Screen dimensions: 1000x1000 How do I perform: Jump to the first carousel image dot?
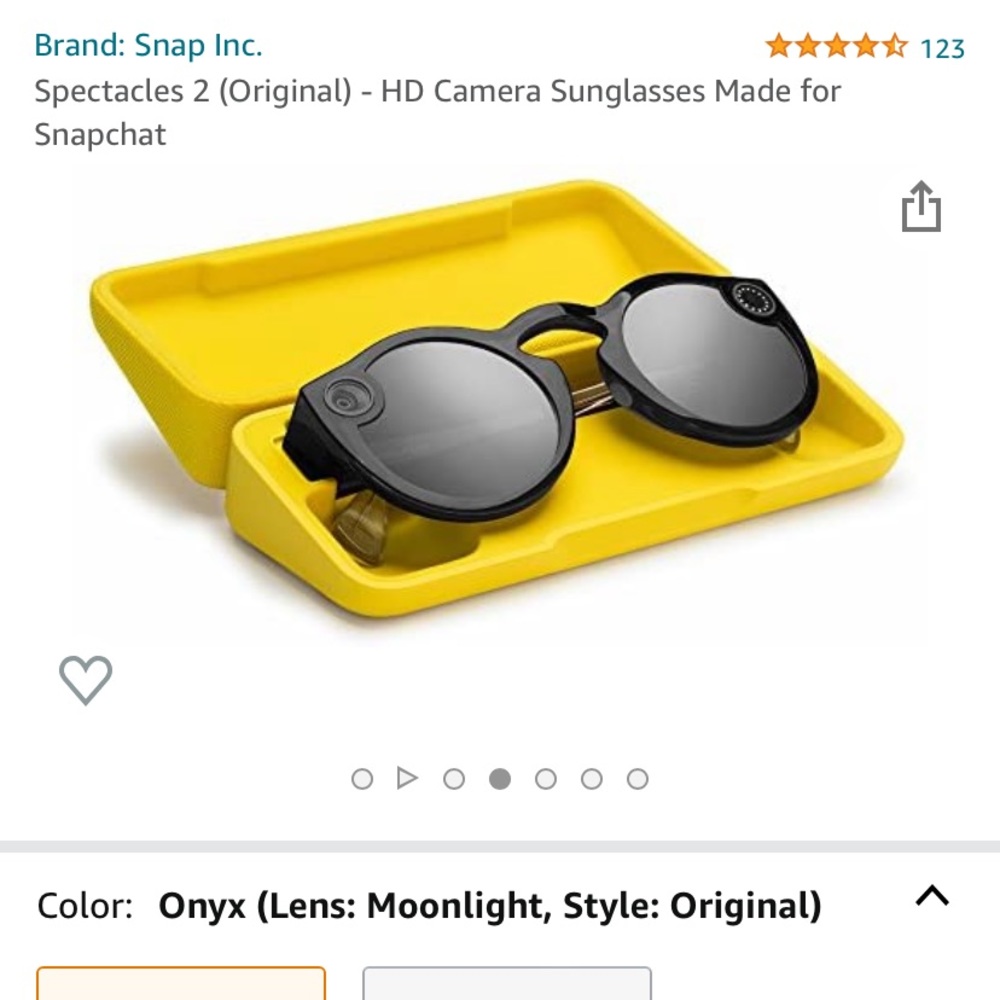(x=362, y=779)
